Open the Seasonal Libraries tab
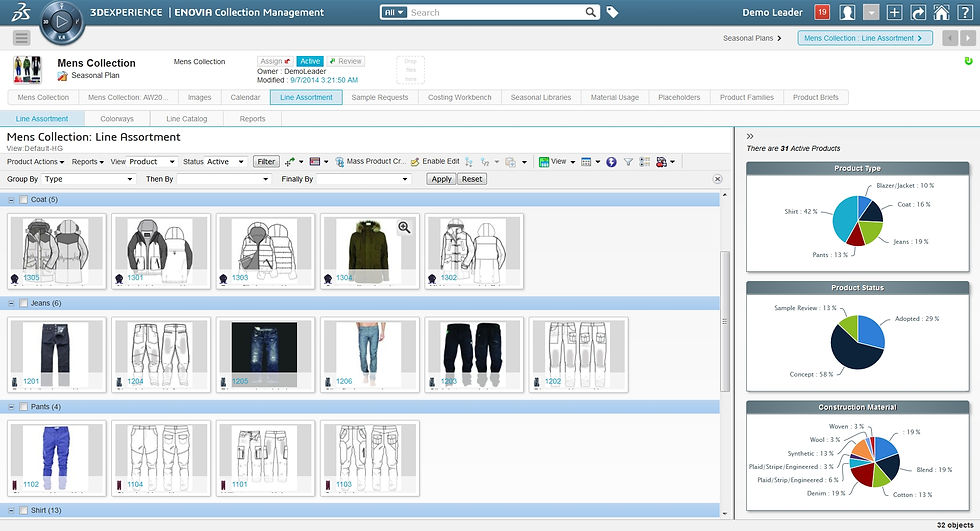 tap(541, 97)
